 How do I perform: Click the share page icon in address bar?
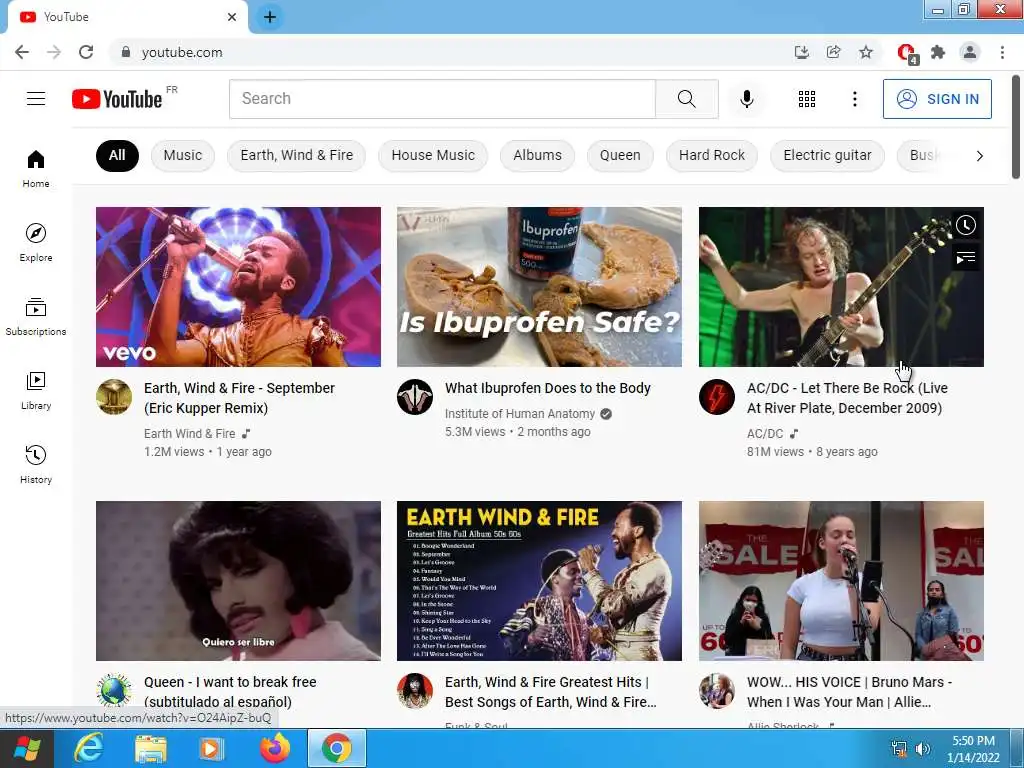point(834,52)
